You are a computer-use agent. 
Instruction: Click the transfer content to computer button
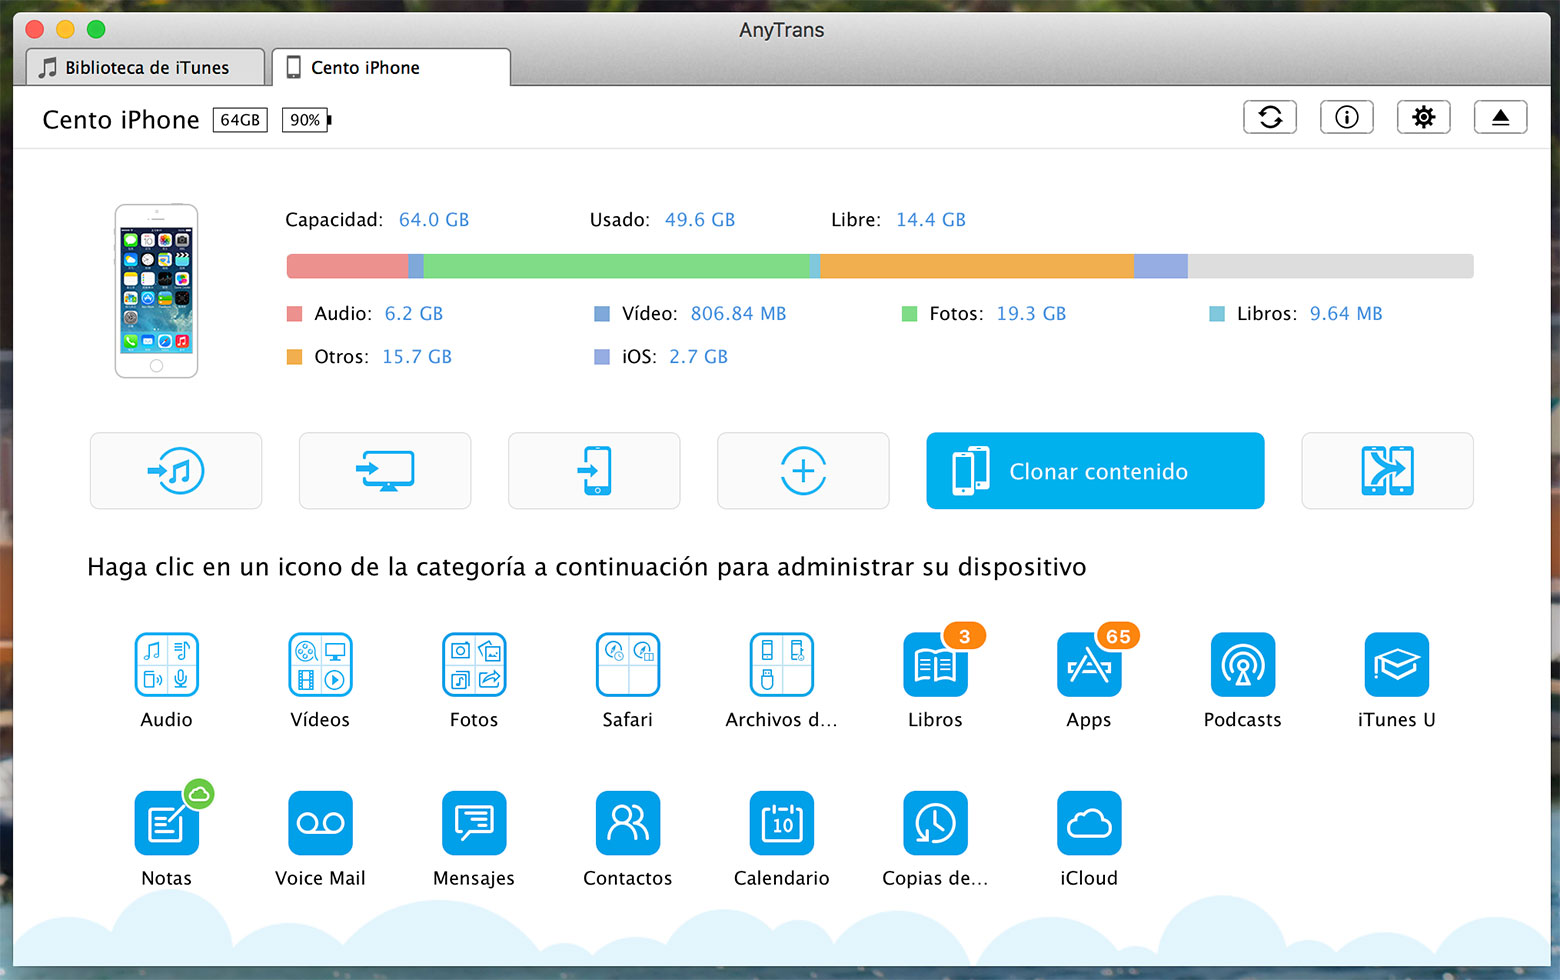pos(385,471)
